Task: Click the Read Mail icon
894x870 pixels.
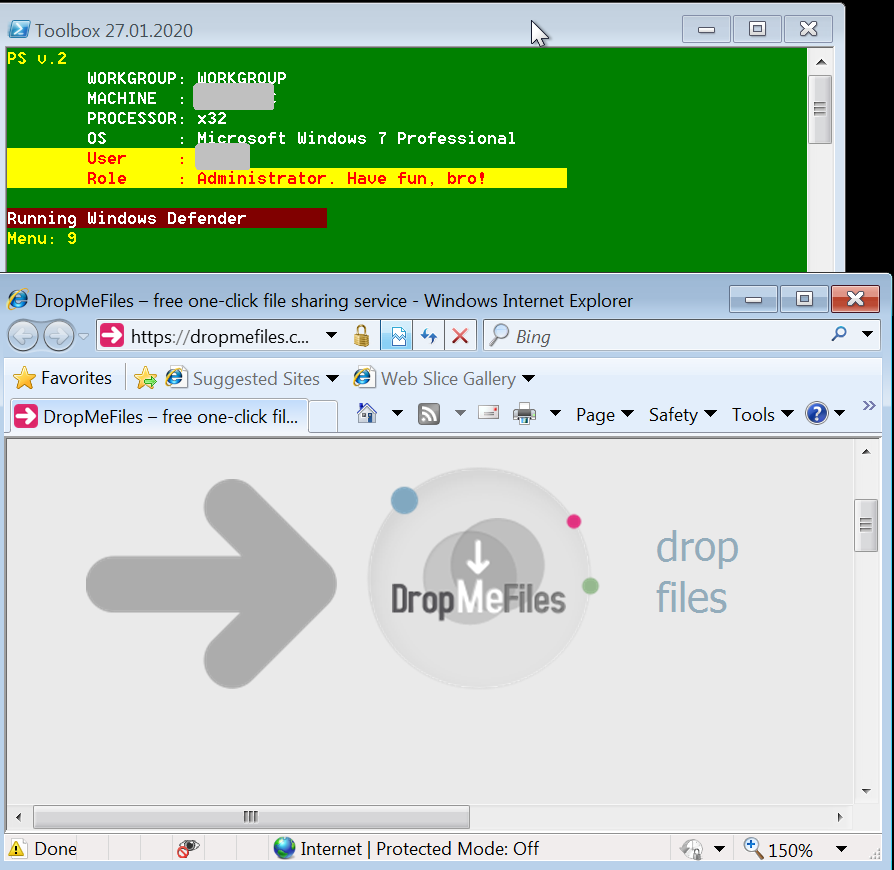Action: point(489,413)
